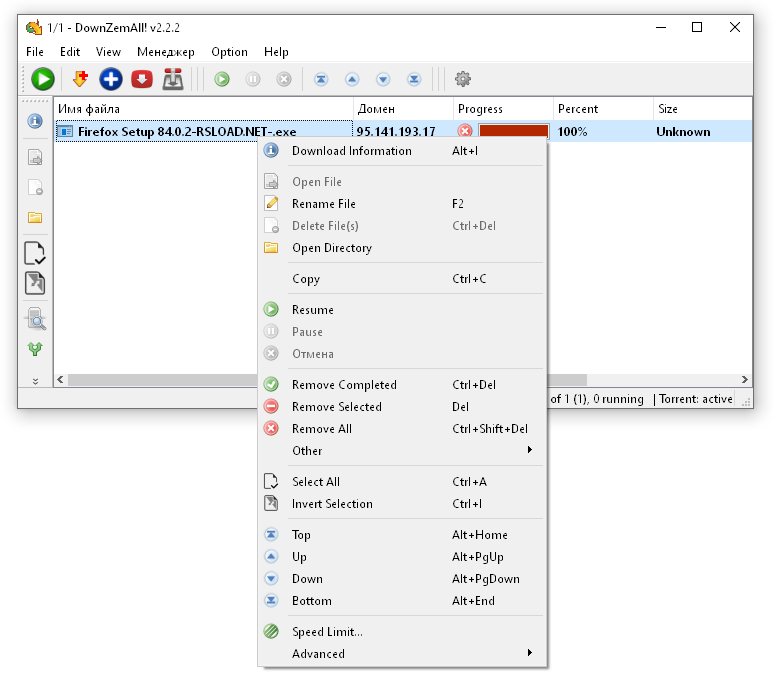This screenshot has width=779, height=692.
Task: Choose Resume in context menu
Action: click(x=402, y=309)
